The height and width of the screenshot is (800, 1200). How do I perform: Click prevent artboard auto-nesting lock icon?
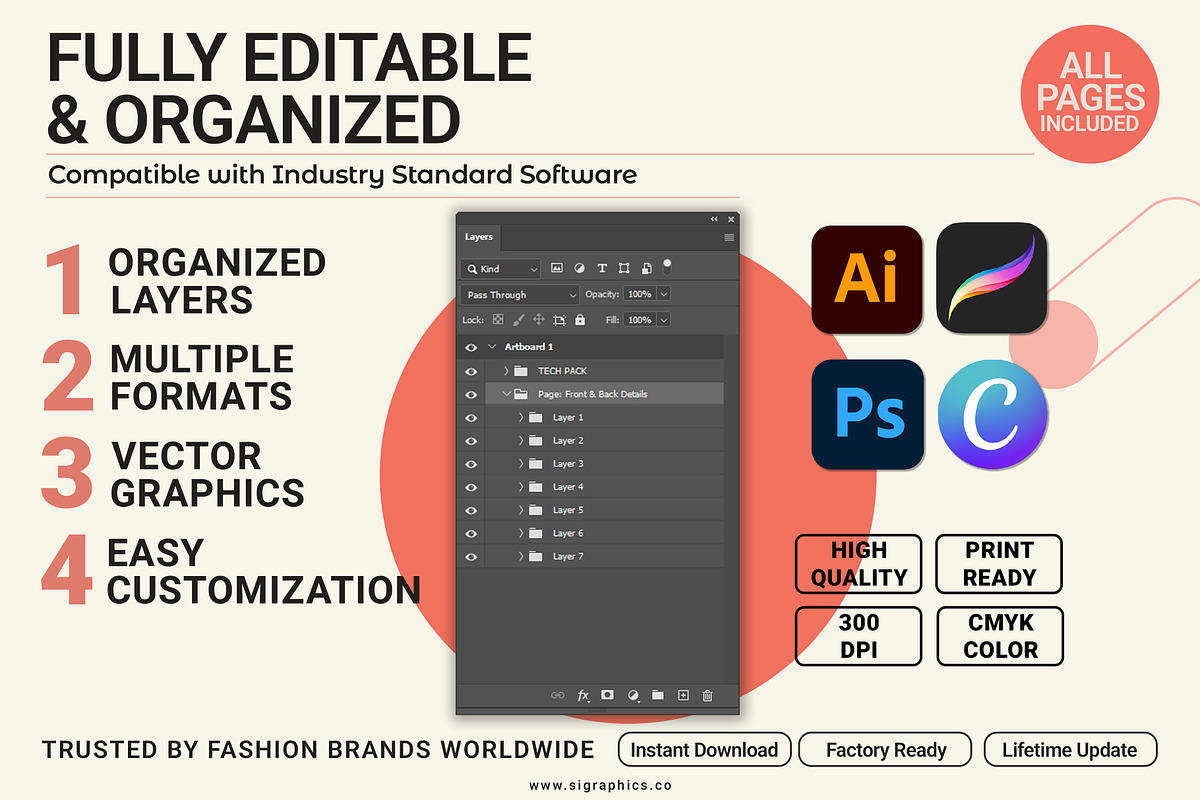point(559,320)
